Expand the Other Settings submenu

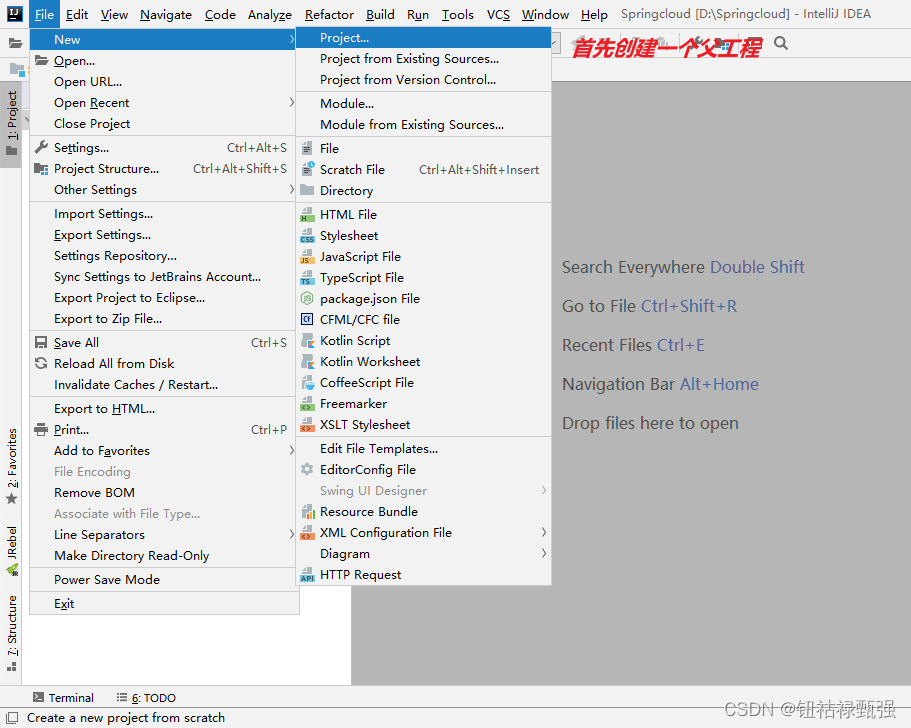coord(163,189)
